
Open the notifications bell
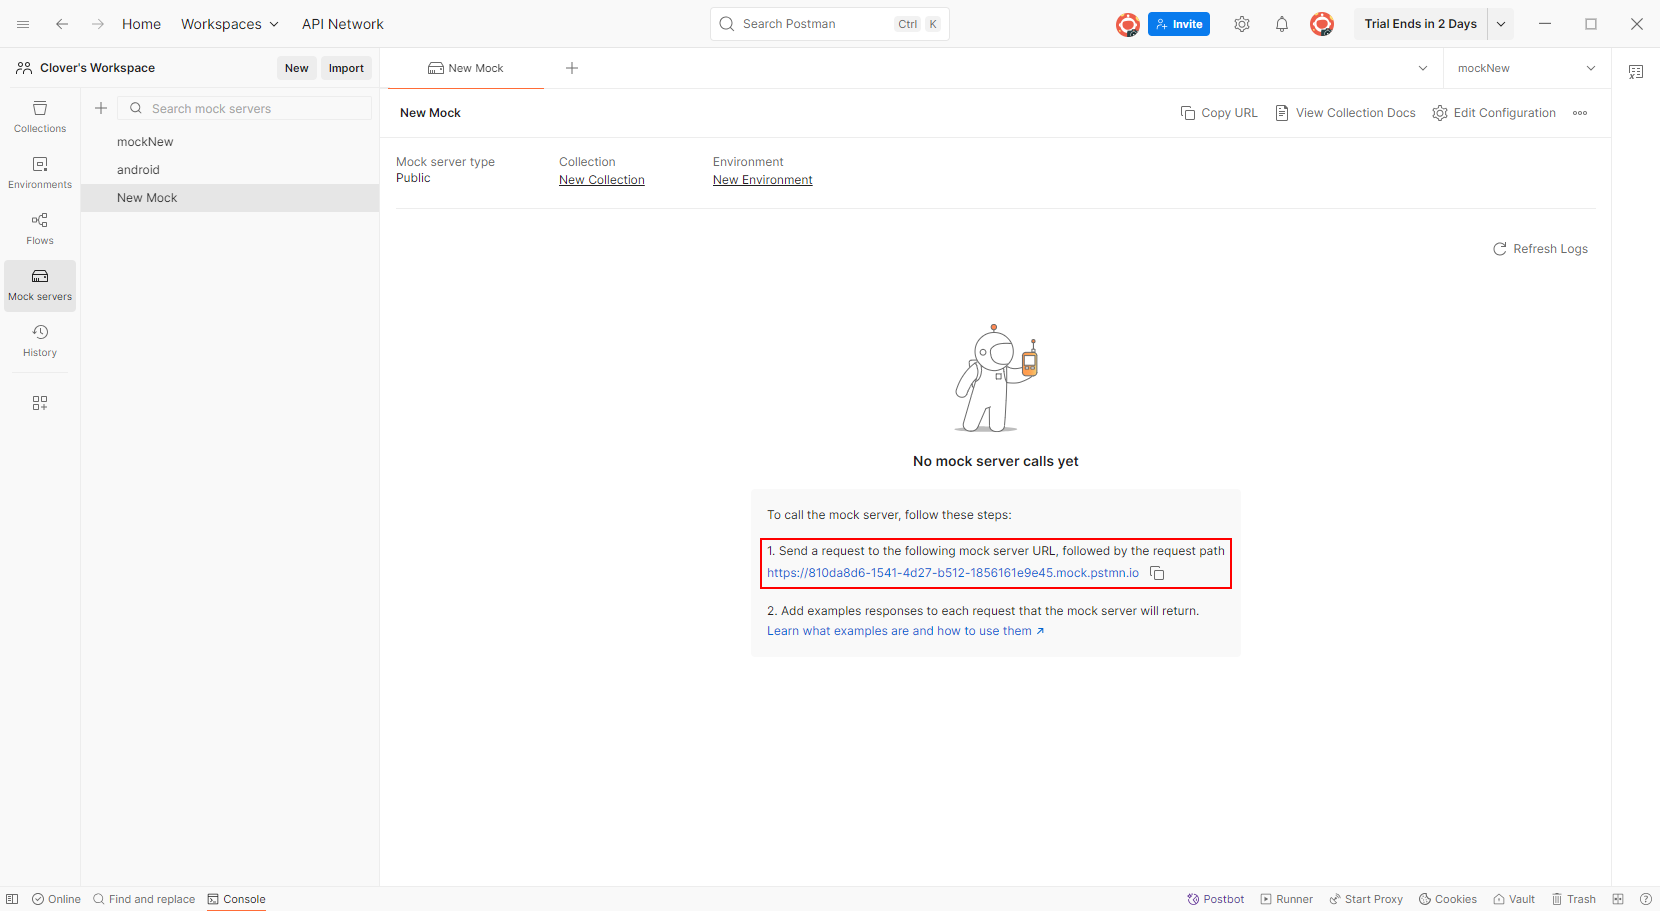pyautogui.click(x=1282, y=24)
